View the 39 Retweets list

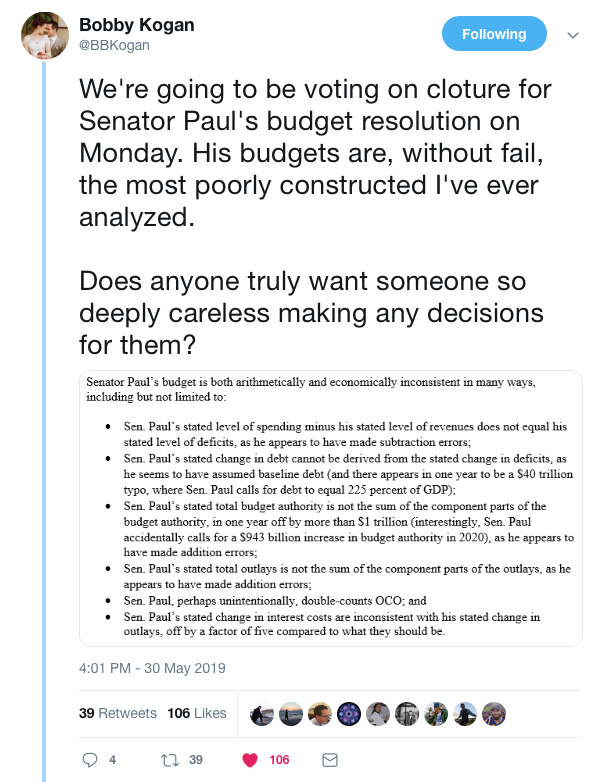117,713
